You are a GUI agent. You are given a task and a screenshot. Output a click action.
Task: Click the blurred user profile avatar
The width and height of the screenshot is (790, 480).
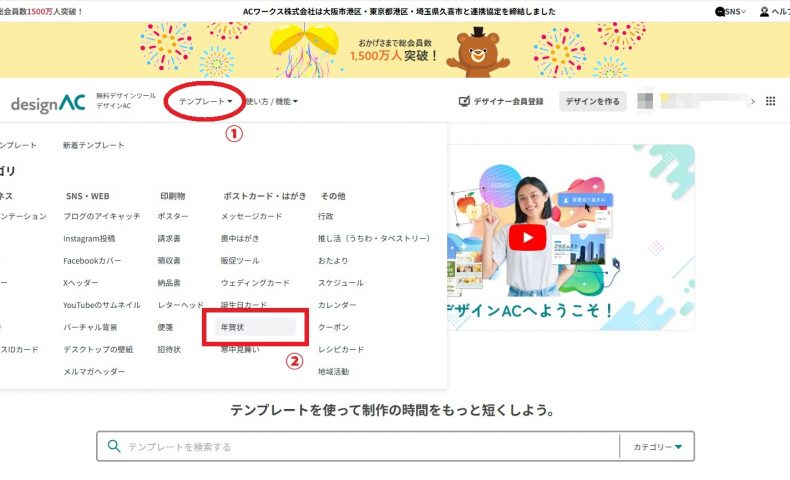646,101
